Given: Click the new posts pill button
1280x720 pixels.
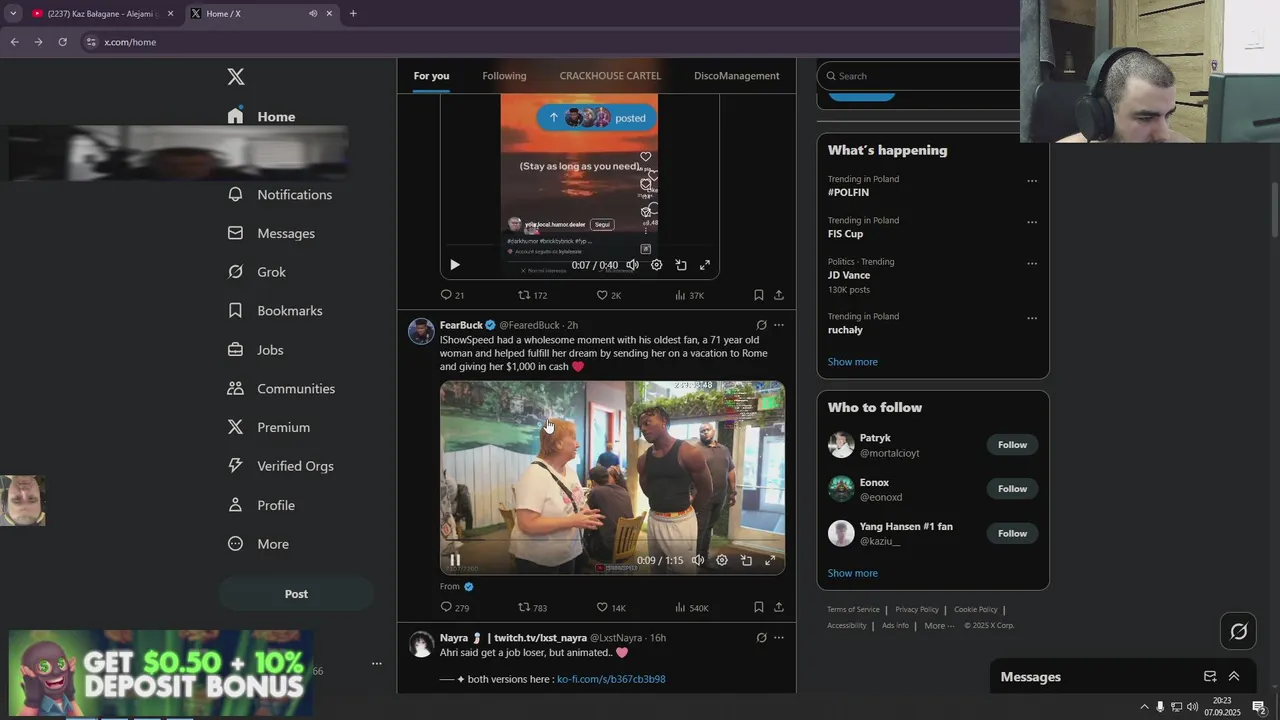Looking at the screenshot, I should pos(597,118).
